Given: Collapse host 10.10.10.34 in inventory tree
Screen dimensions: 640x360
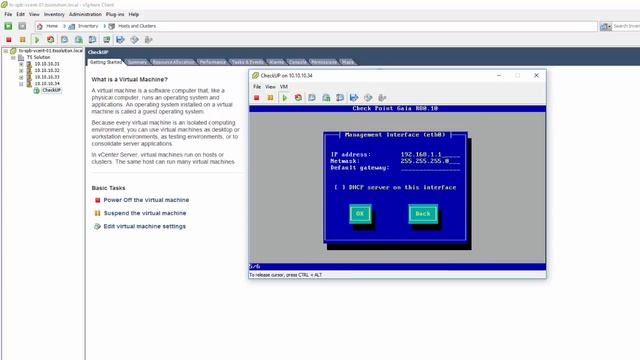Looking at the screenshot, I should [x=21, y=84].
